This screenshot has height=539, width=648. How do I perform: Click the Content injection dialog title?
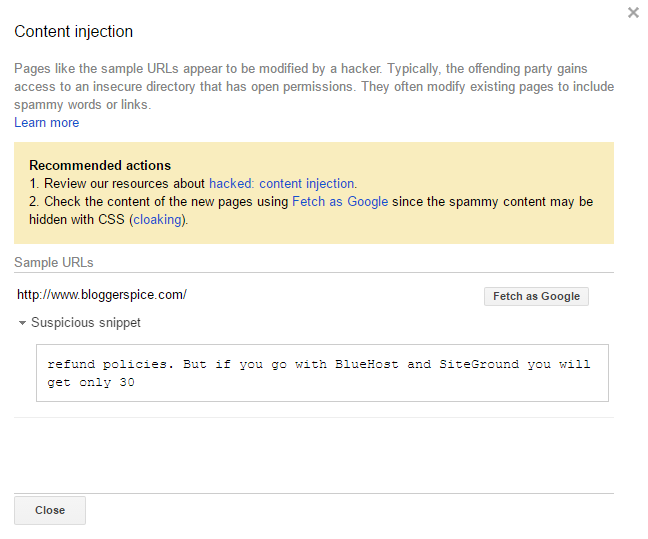coord(73,32)
